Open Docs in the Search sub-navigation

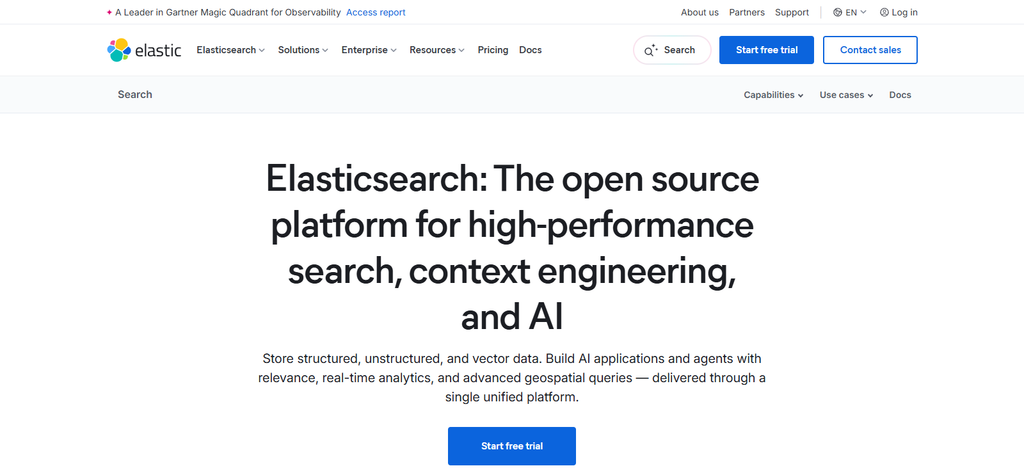tap(900, 95)
